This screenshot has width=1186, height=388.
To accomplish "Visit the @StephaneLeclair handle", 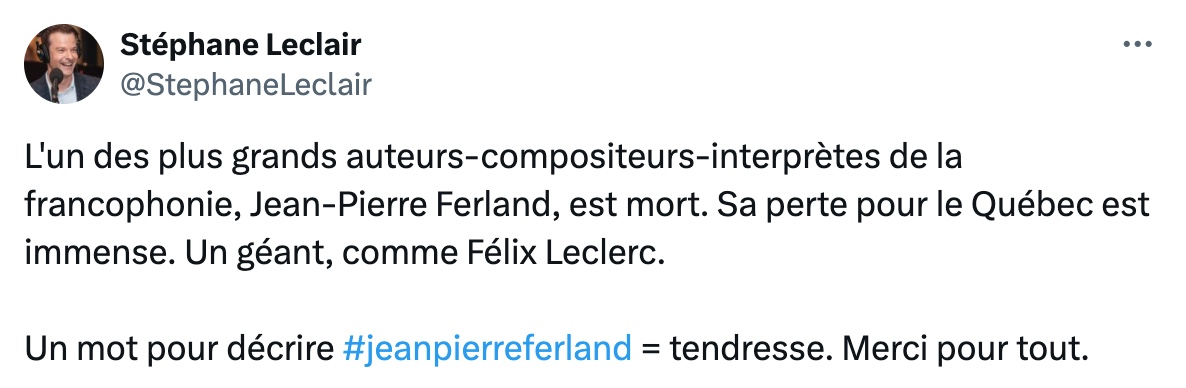I will click(x=245, y=85).
